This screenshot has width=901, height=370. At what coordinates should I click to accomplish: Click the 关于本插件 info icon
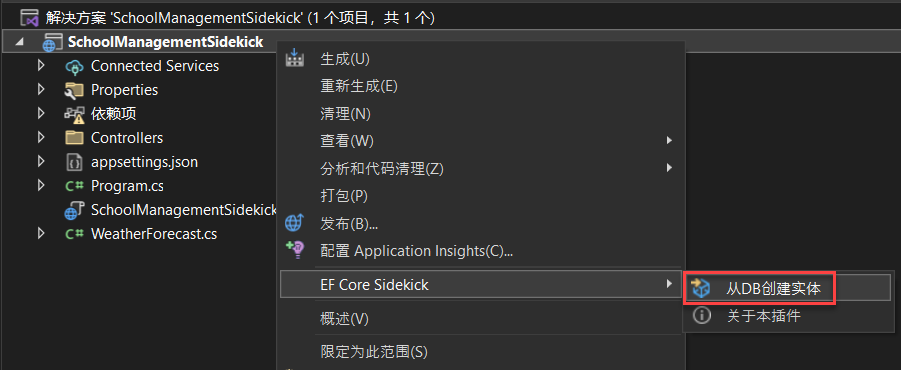coord(701,315)
